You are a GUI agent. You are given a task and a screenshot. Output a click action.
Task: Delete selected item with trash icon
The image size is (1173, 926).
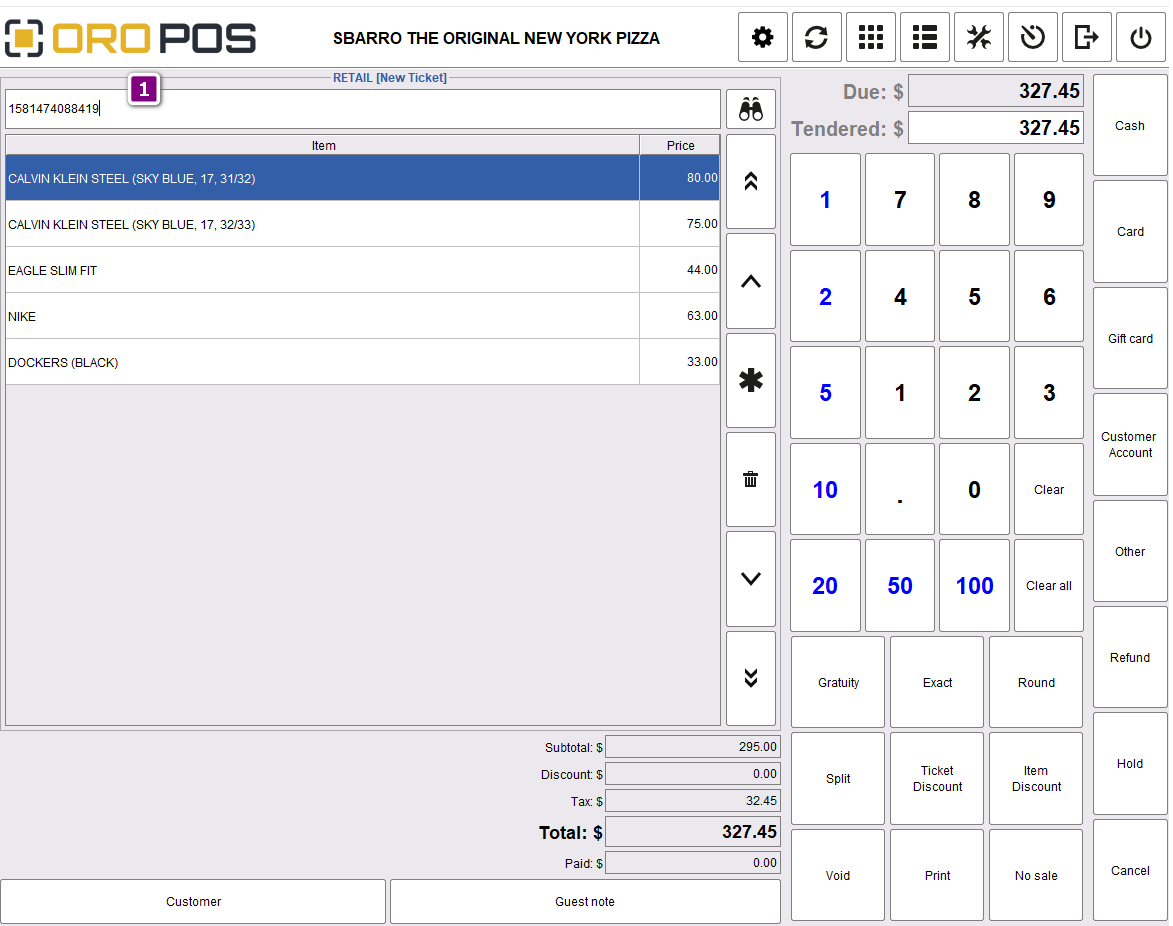pos(750,479)
